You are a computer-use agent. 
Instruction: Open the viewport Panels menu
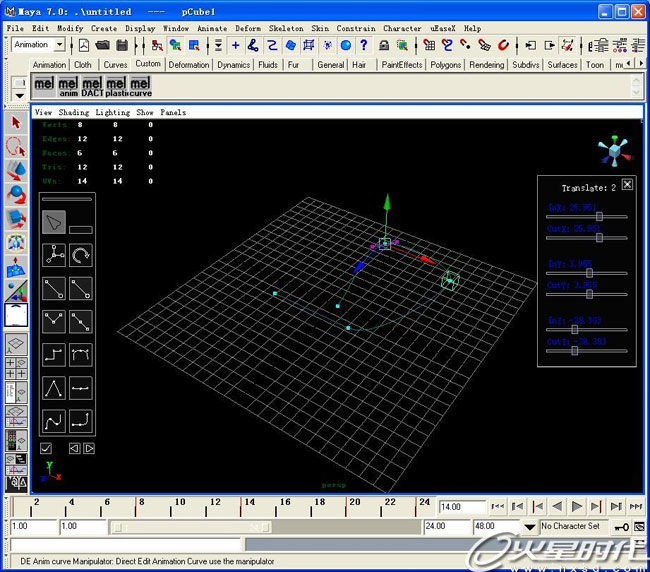click(x=173, y=112)
